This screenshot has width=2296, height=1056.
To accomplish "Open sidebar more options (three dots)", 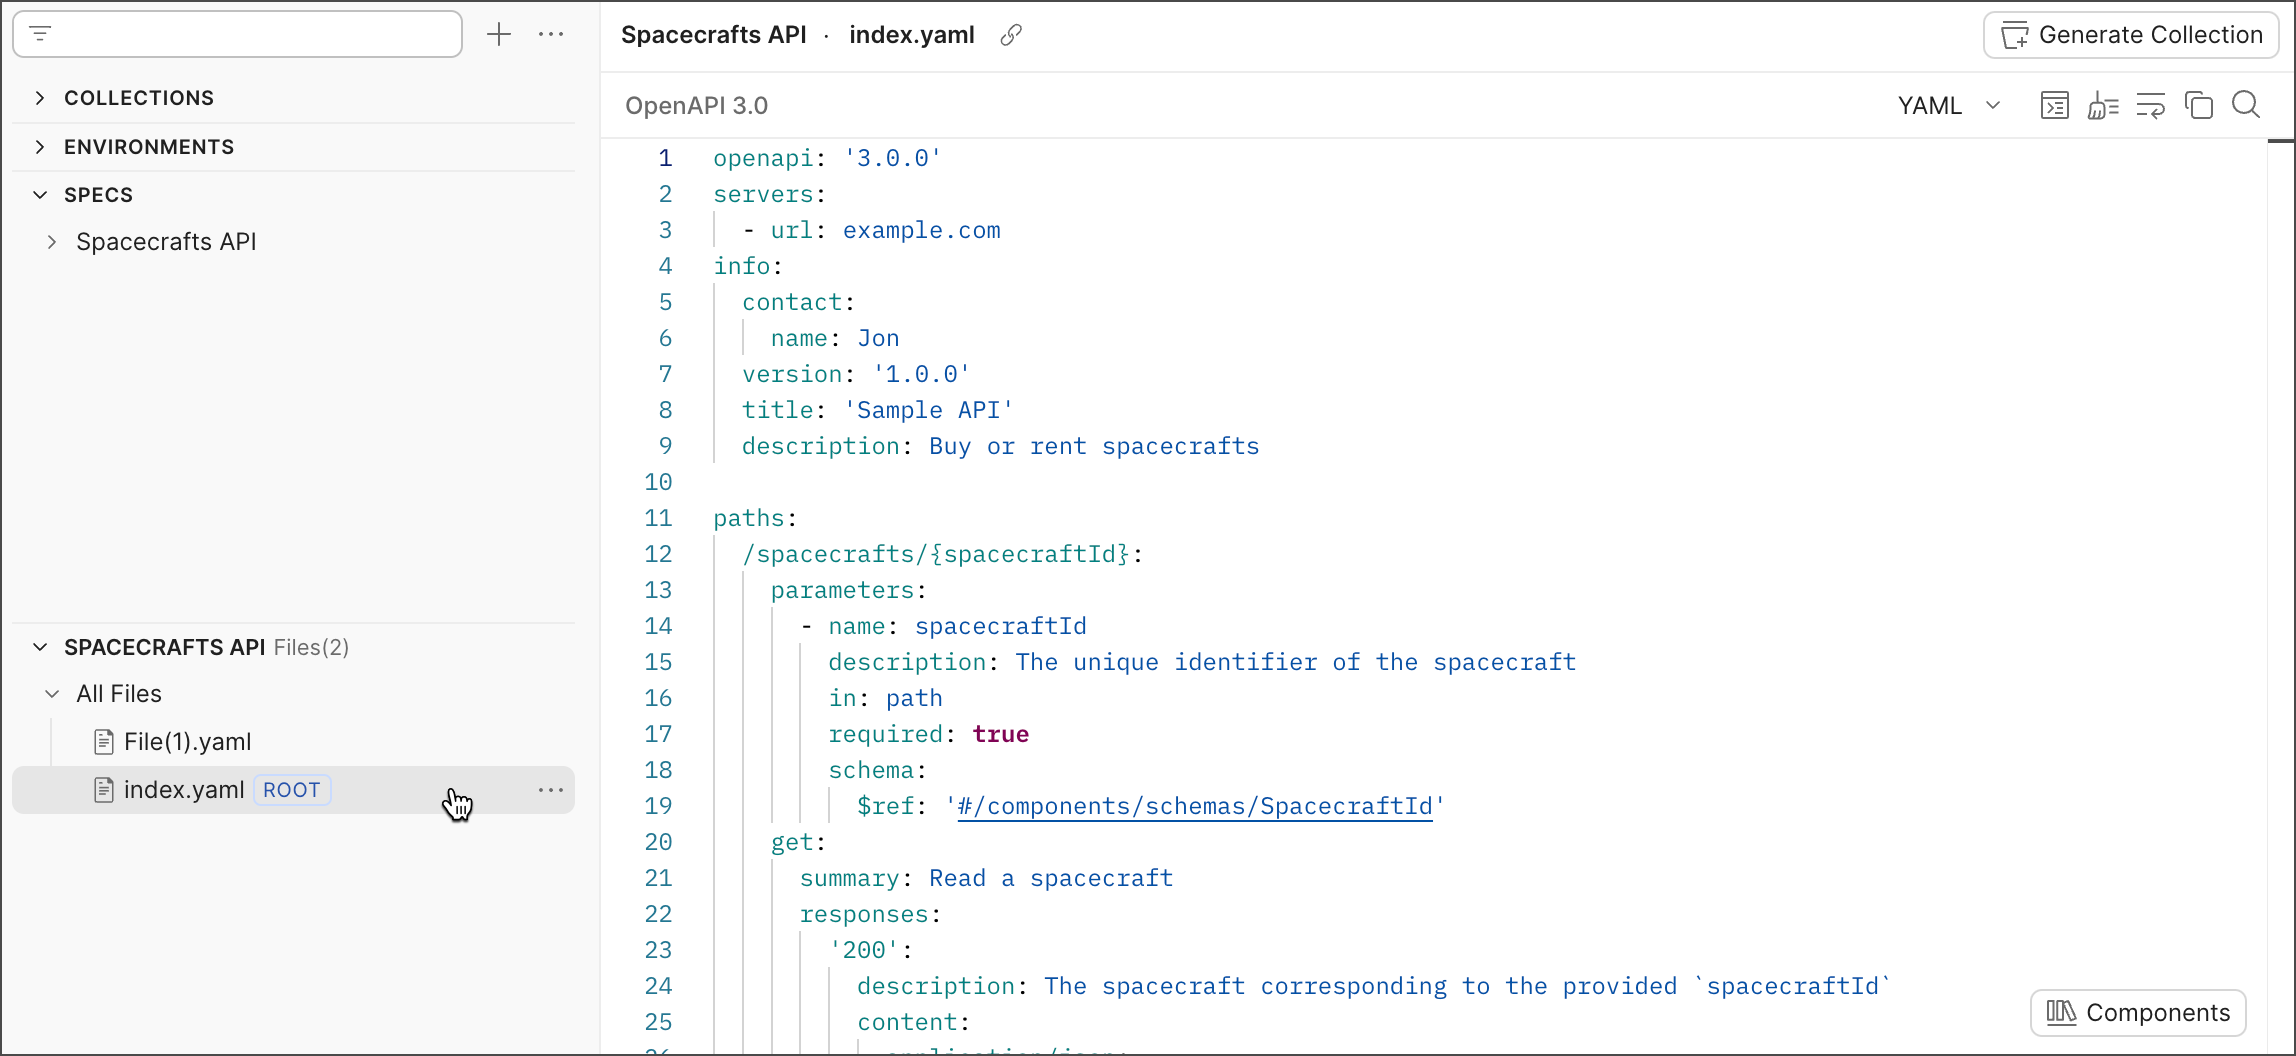I will point(551,35).
